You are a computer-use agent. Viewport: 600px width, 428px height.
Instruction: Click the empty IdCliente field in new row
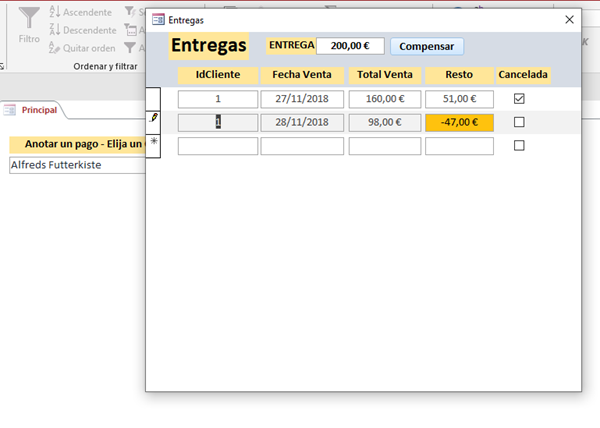click(217, 146)
